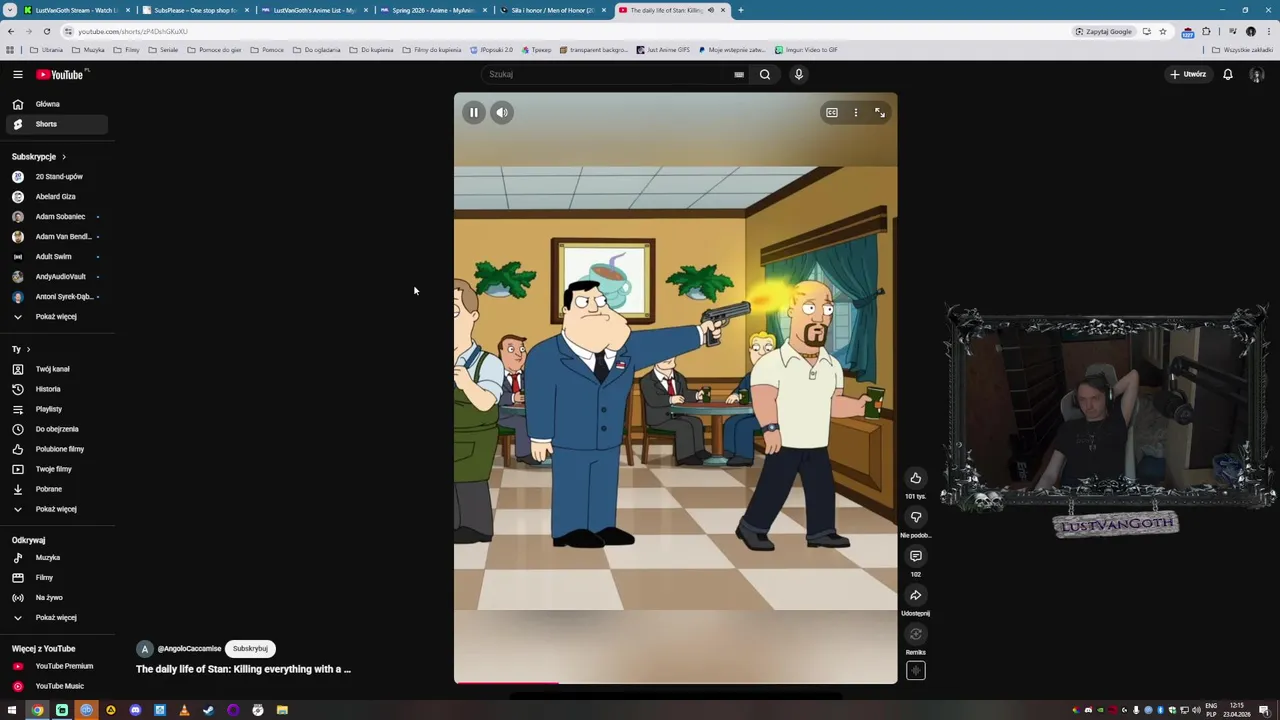
Task: Switch to the SubsPlease browser tab
Action: 195,10
